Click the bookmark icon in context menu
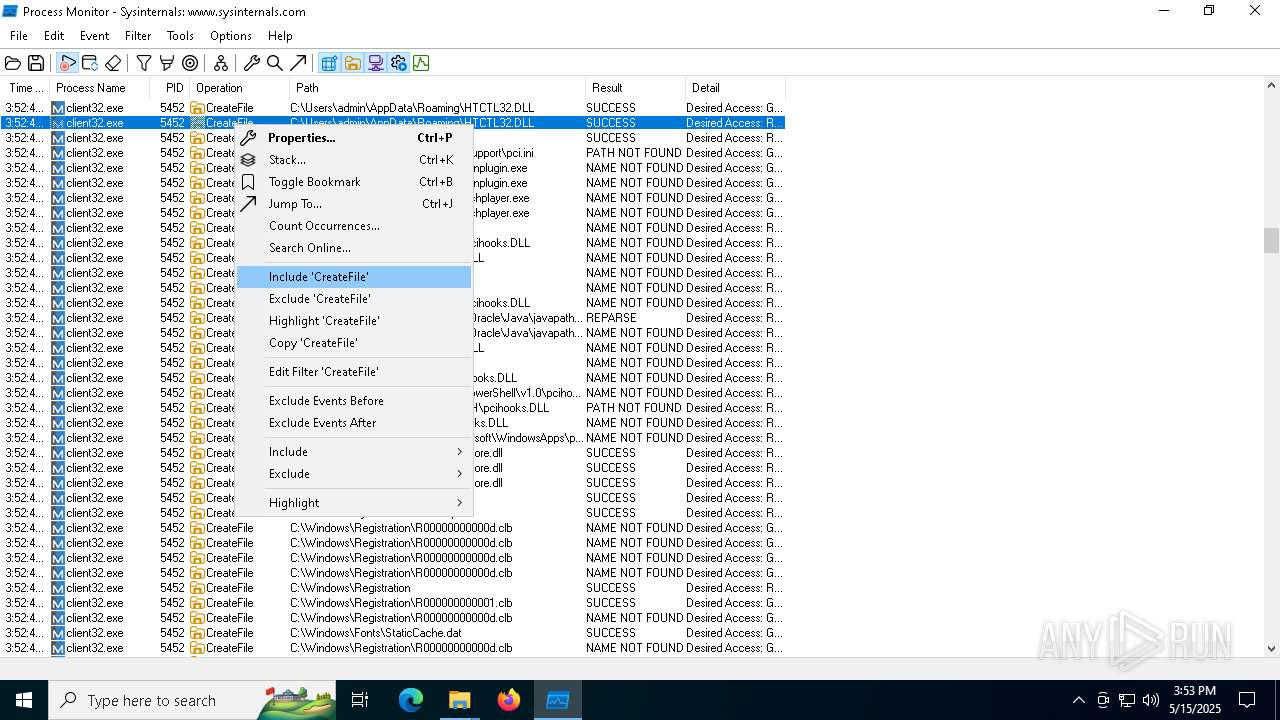 248,182
